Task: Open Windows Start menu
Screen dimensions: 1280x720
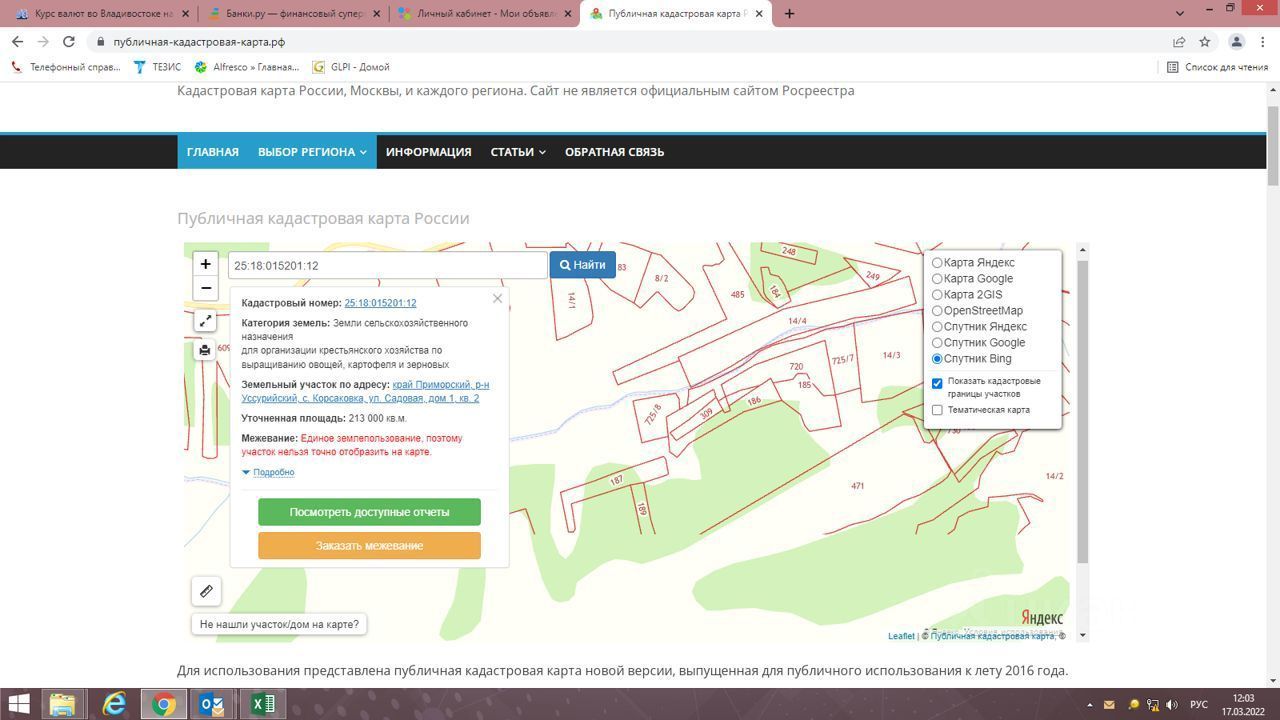Action: [19, 704]
